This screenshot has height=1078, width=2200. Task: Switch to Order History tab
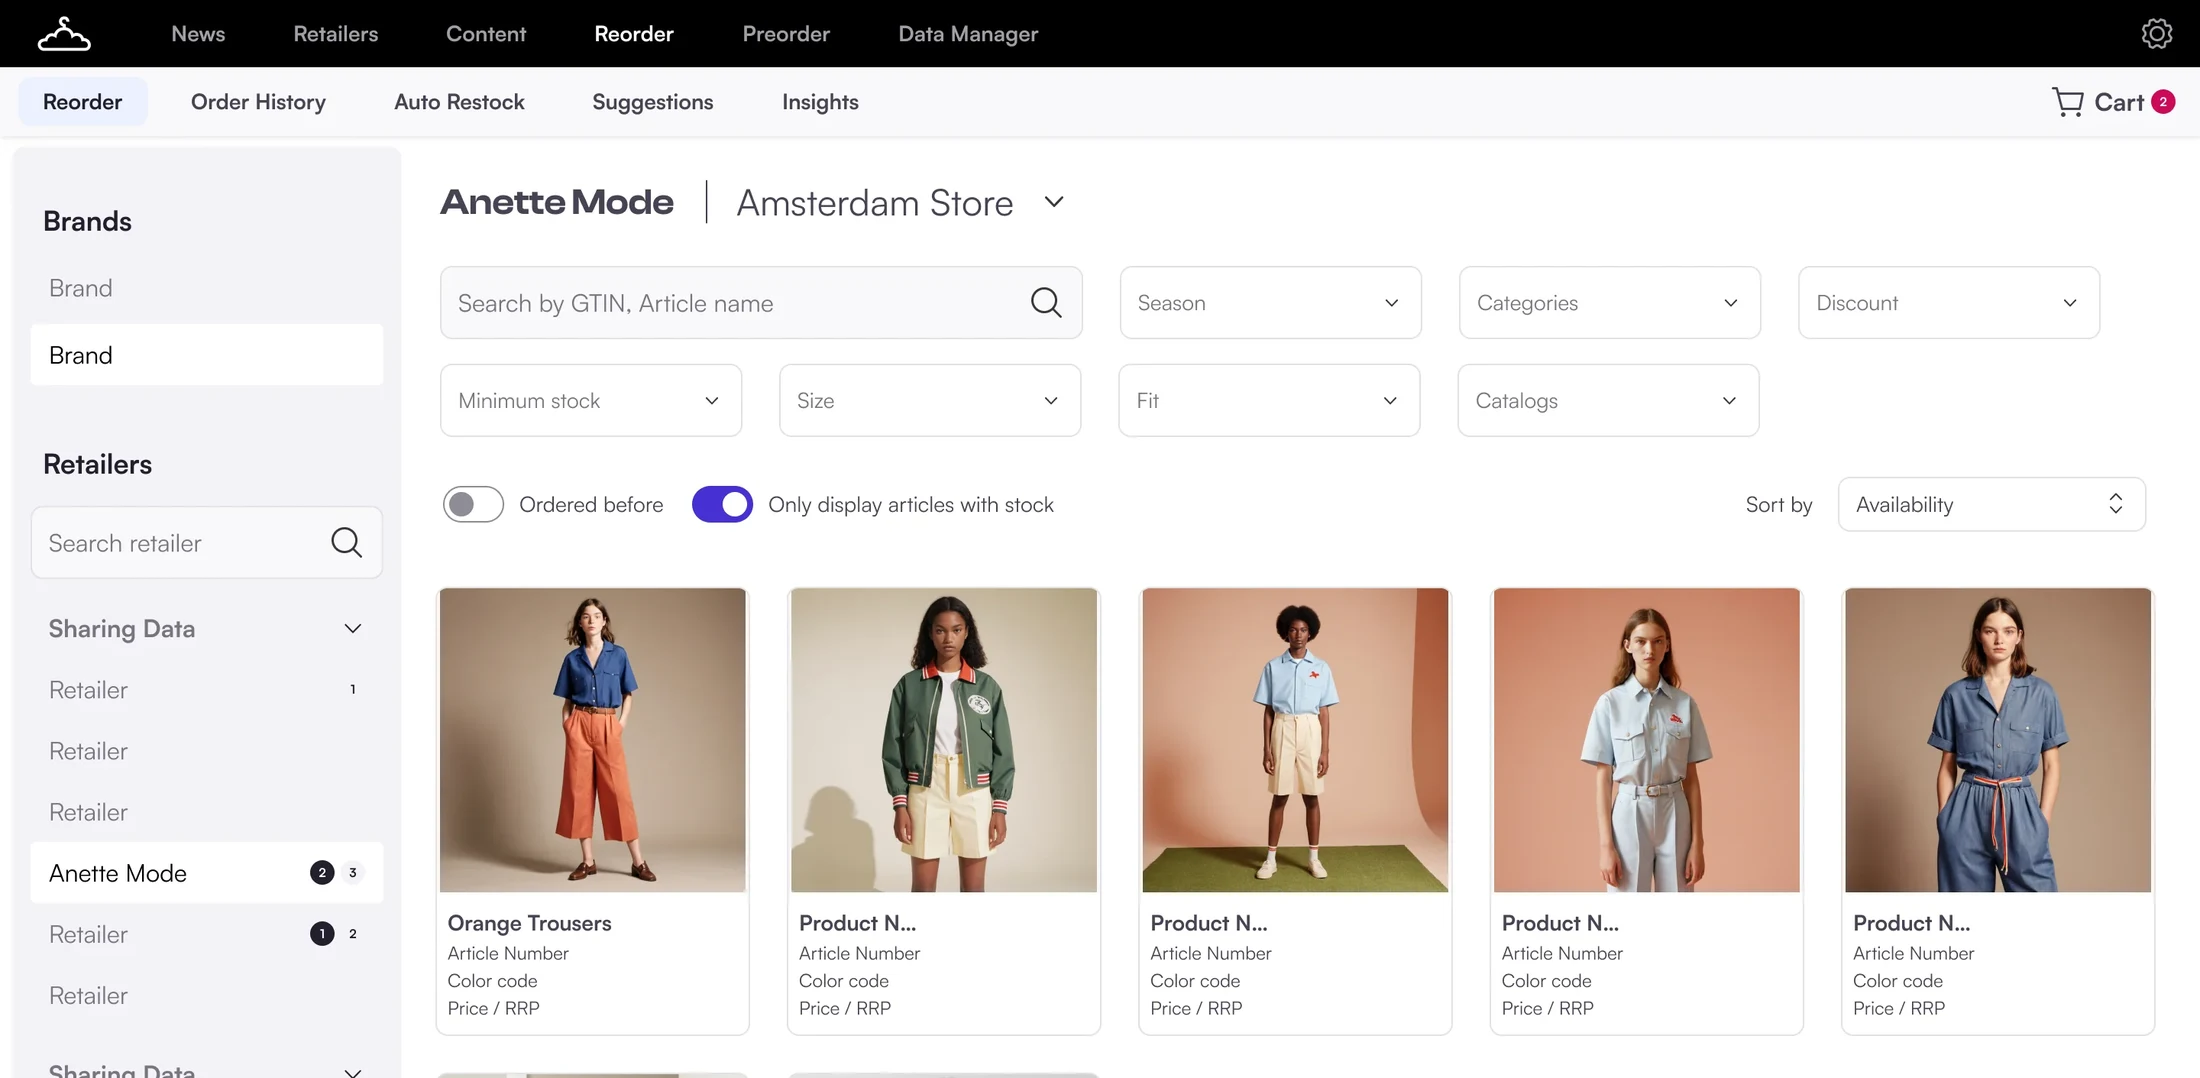[258, 102]
